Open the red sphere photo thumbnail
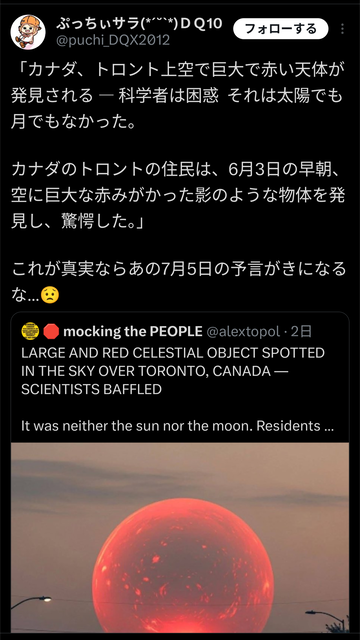The image size is (360, 640). tap(180, 538)
